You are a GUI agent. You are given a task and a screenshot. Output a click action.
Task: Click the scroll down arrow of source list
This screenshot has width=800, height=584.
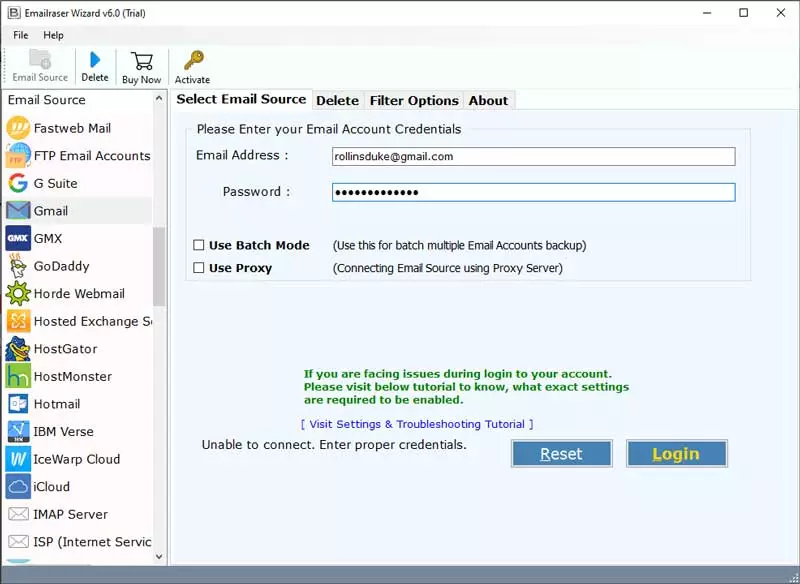tap(159, 556)
